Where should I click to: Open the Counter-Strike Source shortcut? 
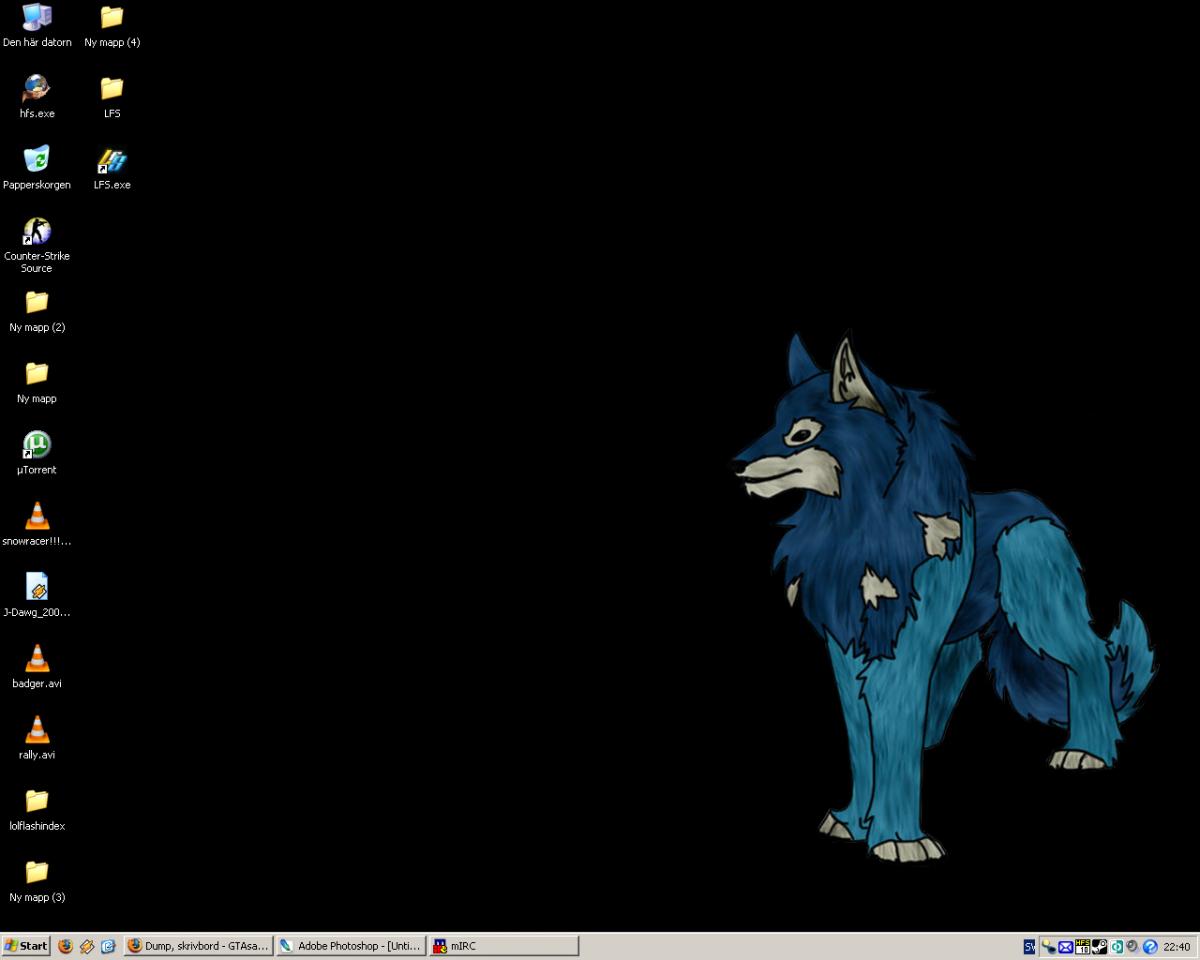point(37,232)
